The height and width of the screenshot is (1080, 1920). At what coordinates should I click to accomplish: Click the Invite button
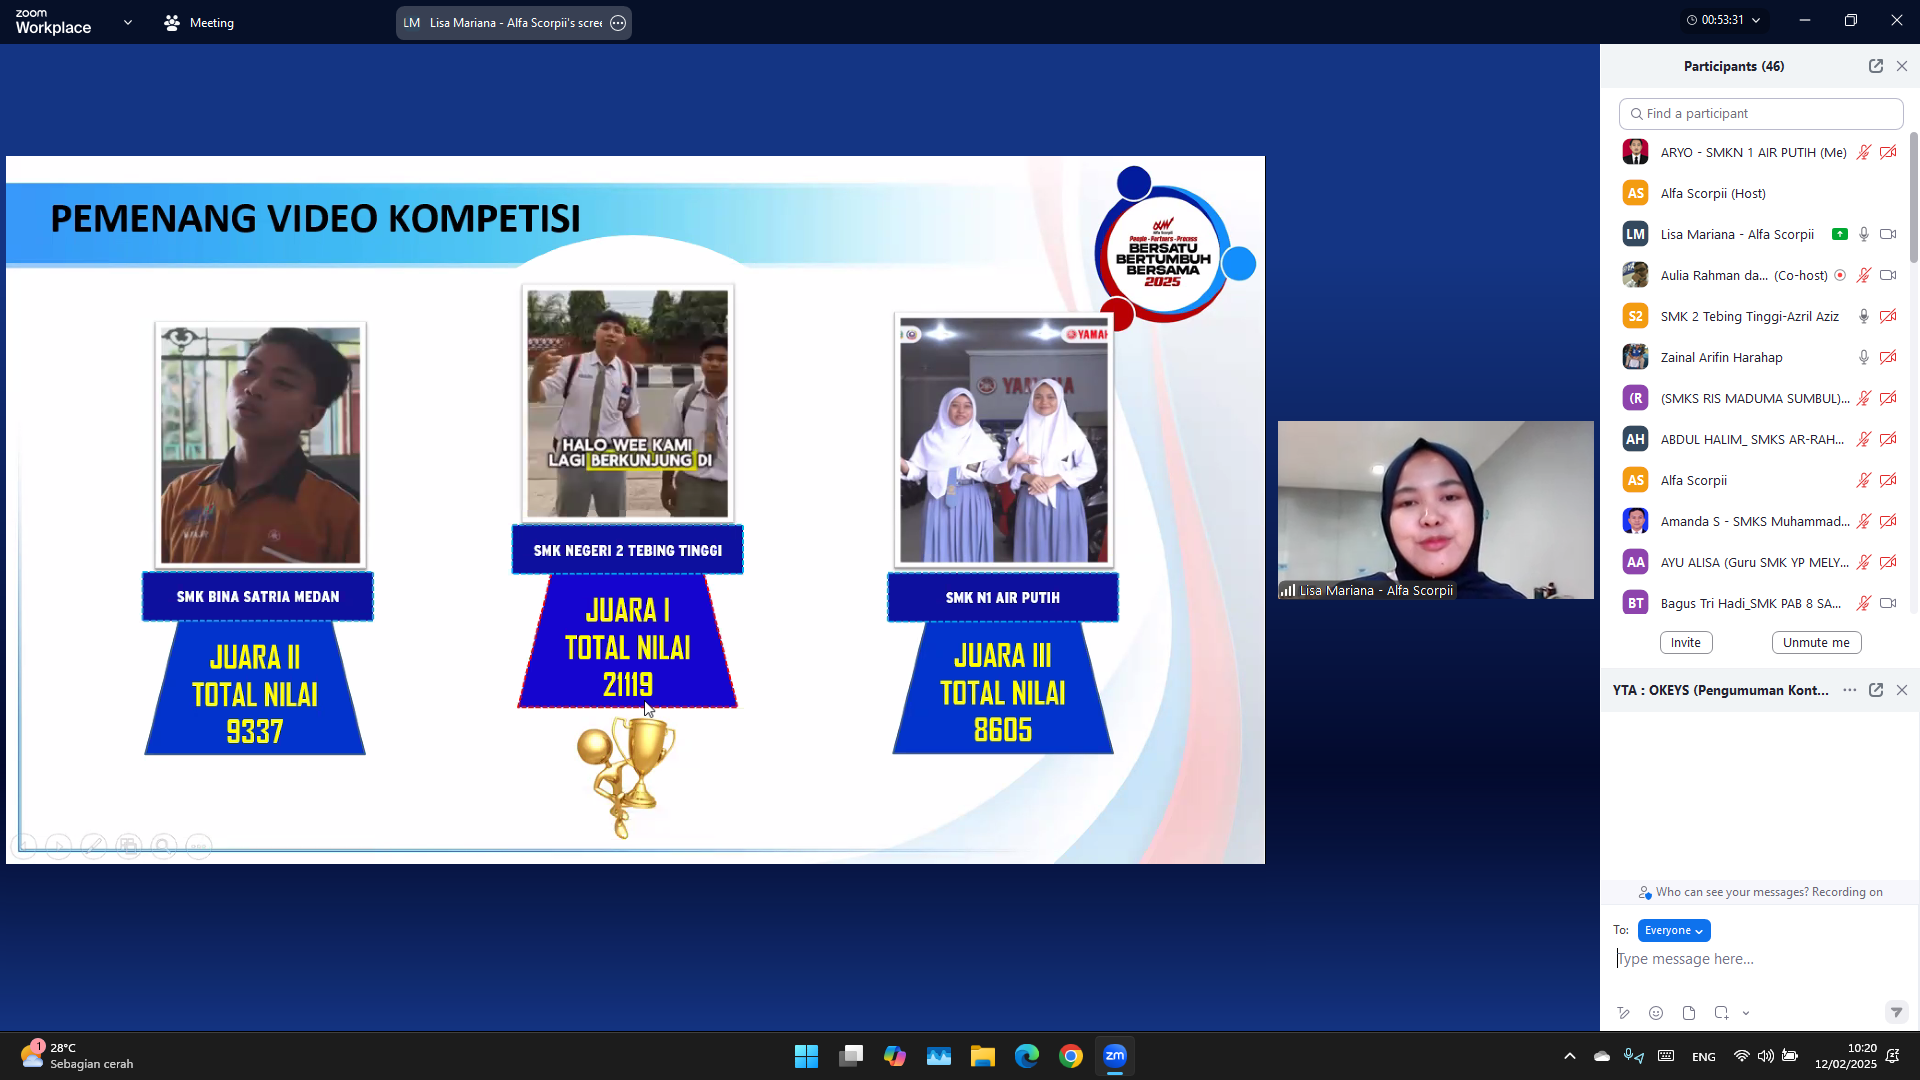(x=1685, y=642)
